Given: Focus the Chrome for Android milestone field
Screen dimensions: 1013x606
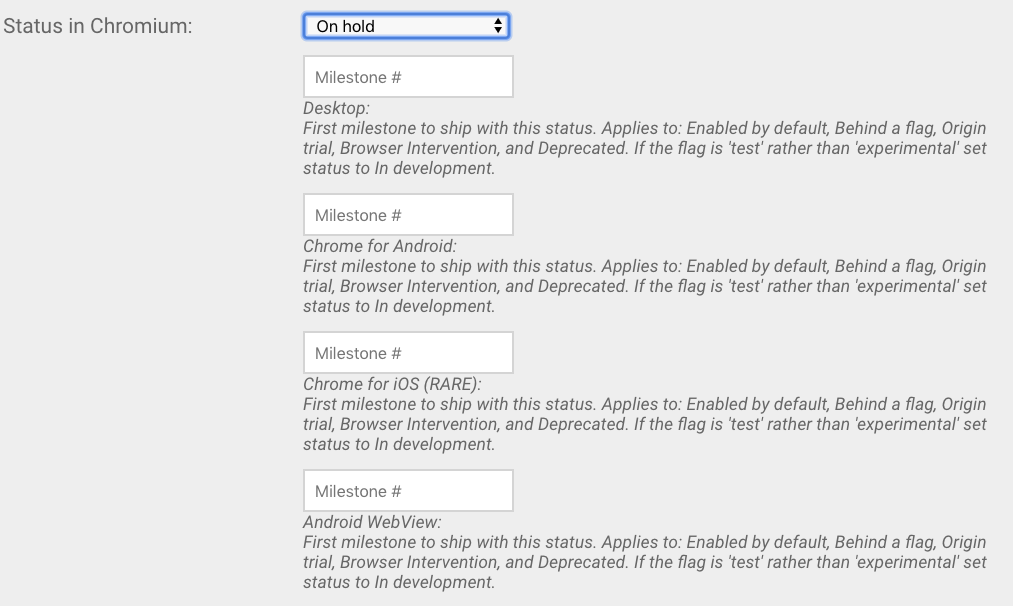Looking at the screenshot, I should pos(407,214).
